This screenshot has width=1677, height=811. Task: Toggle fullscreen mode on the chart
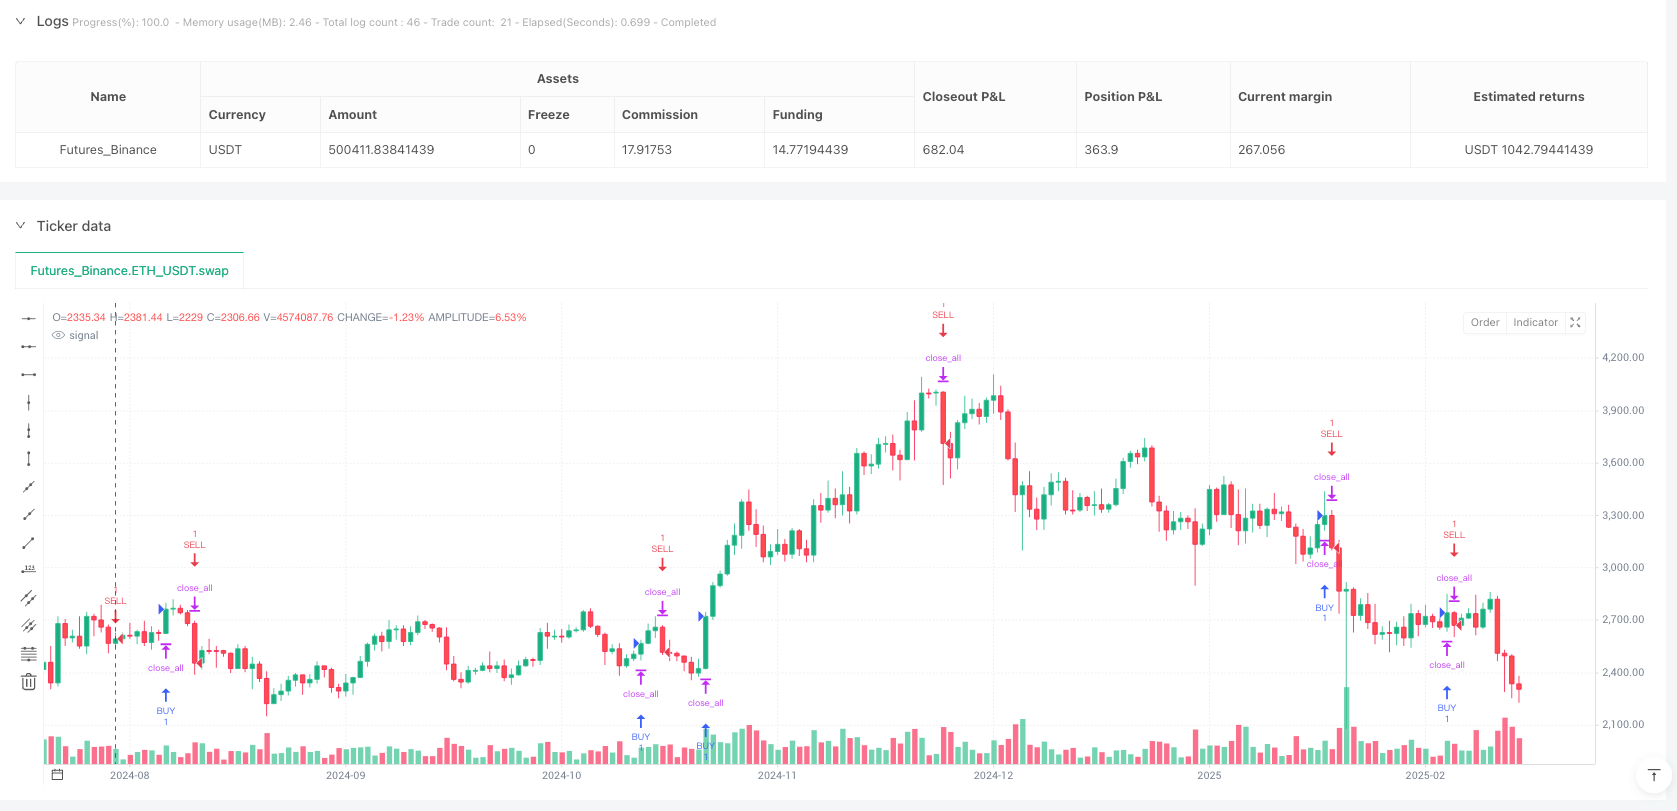pyautogui.click(x=1575, y=322)
